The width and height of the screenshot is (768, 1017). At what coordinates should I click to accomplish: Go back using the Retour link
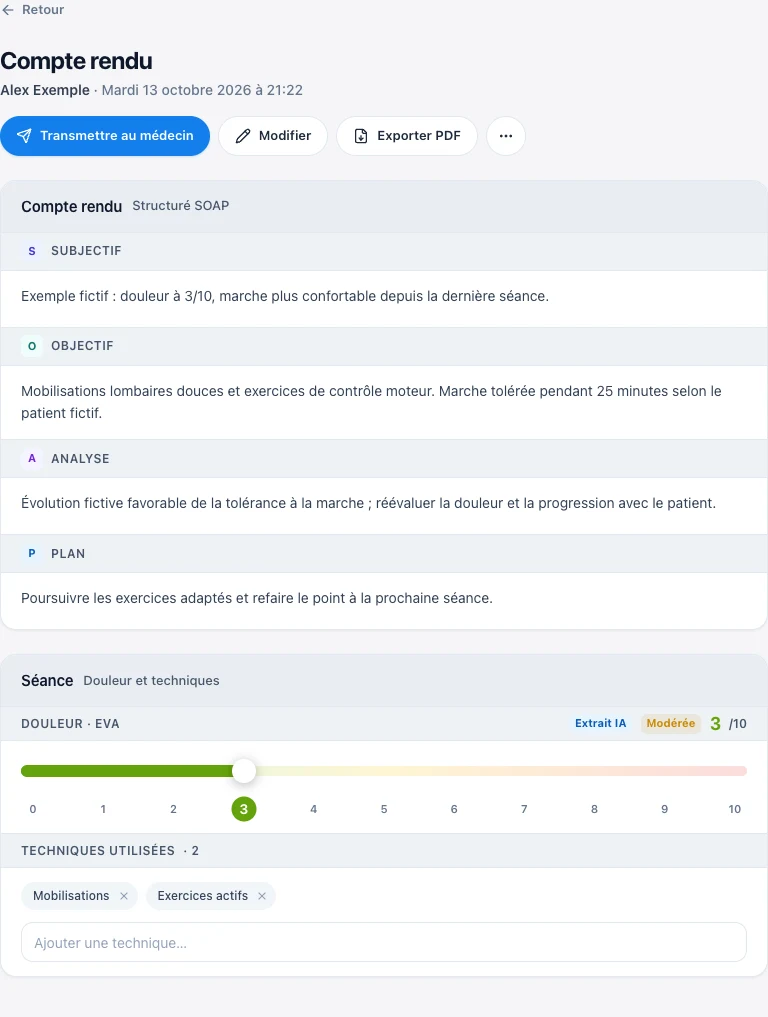[x=33, y=10]
